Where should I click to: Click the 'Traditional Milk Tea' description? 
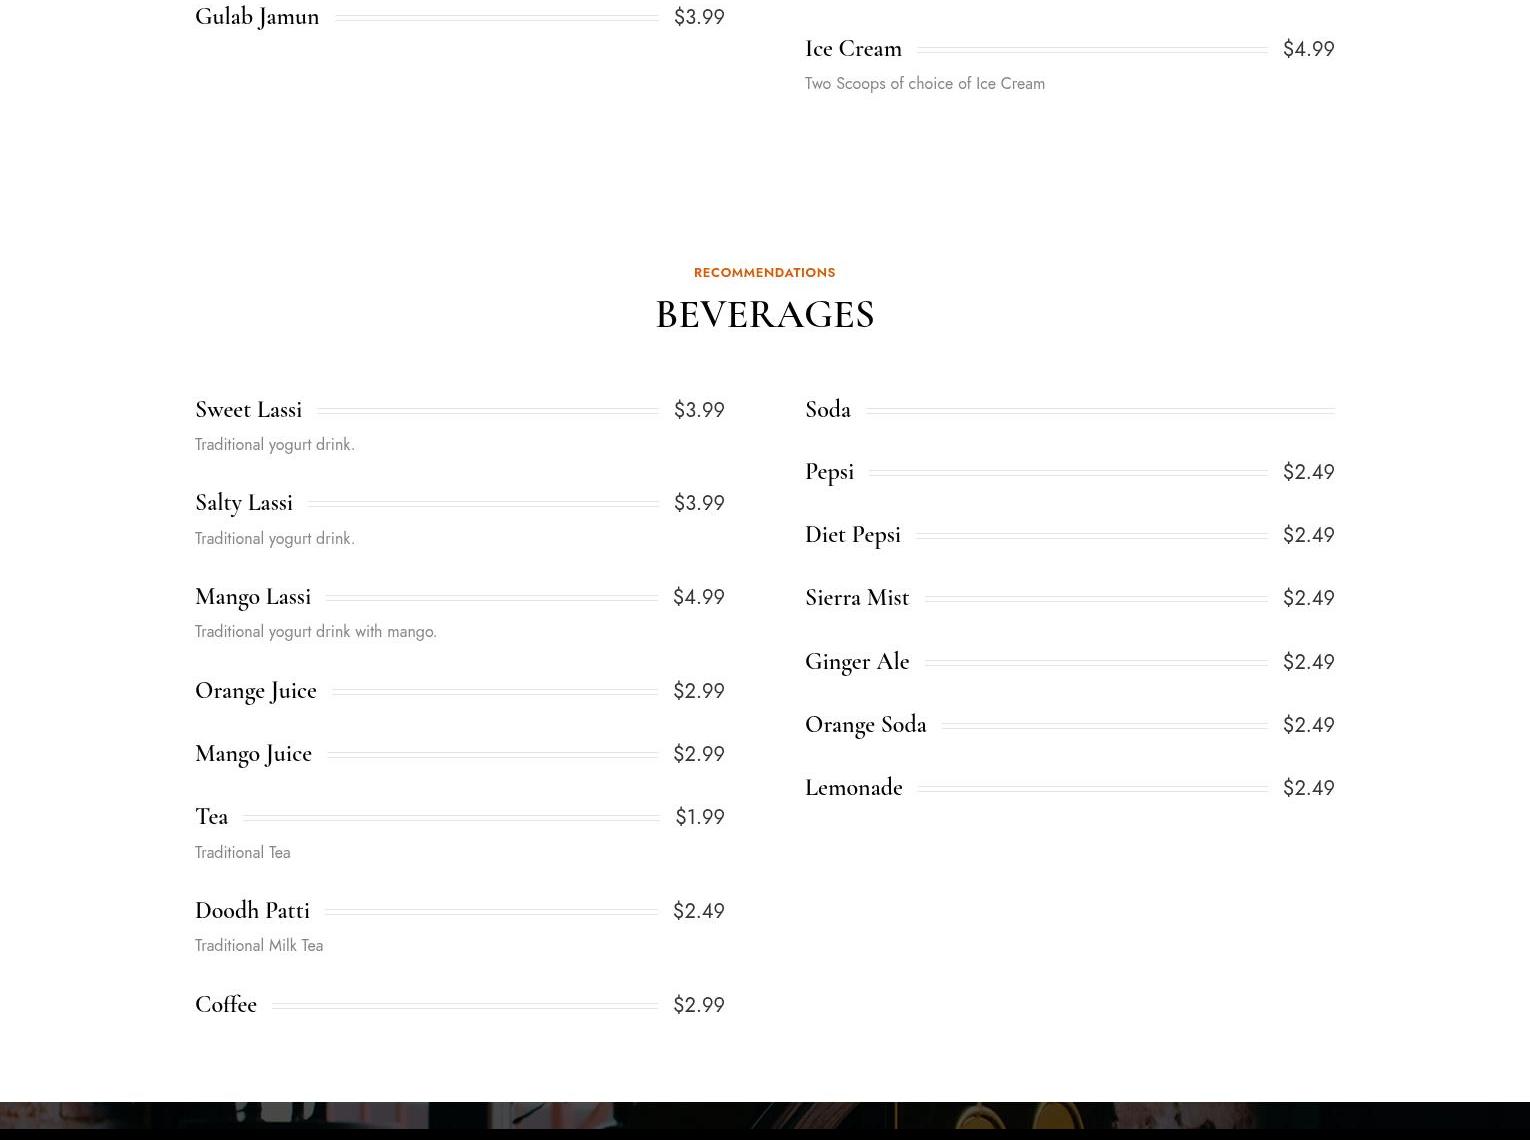pos(259,946)
